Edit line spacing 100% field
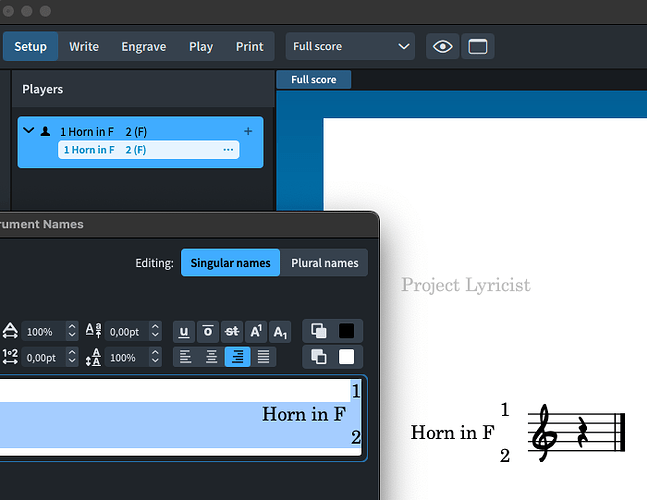The height and width of the screenshot is (500, 647). [127, 358]
